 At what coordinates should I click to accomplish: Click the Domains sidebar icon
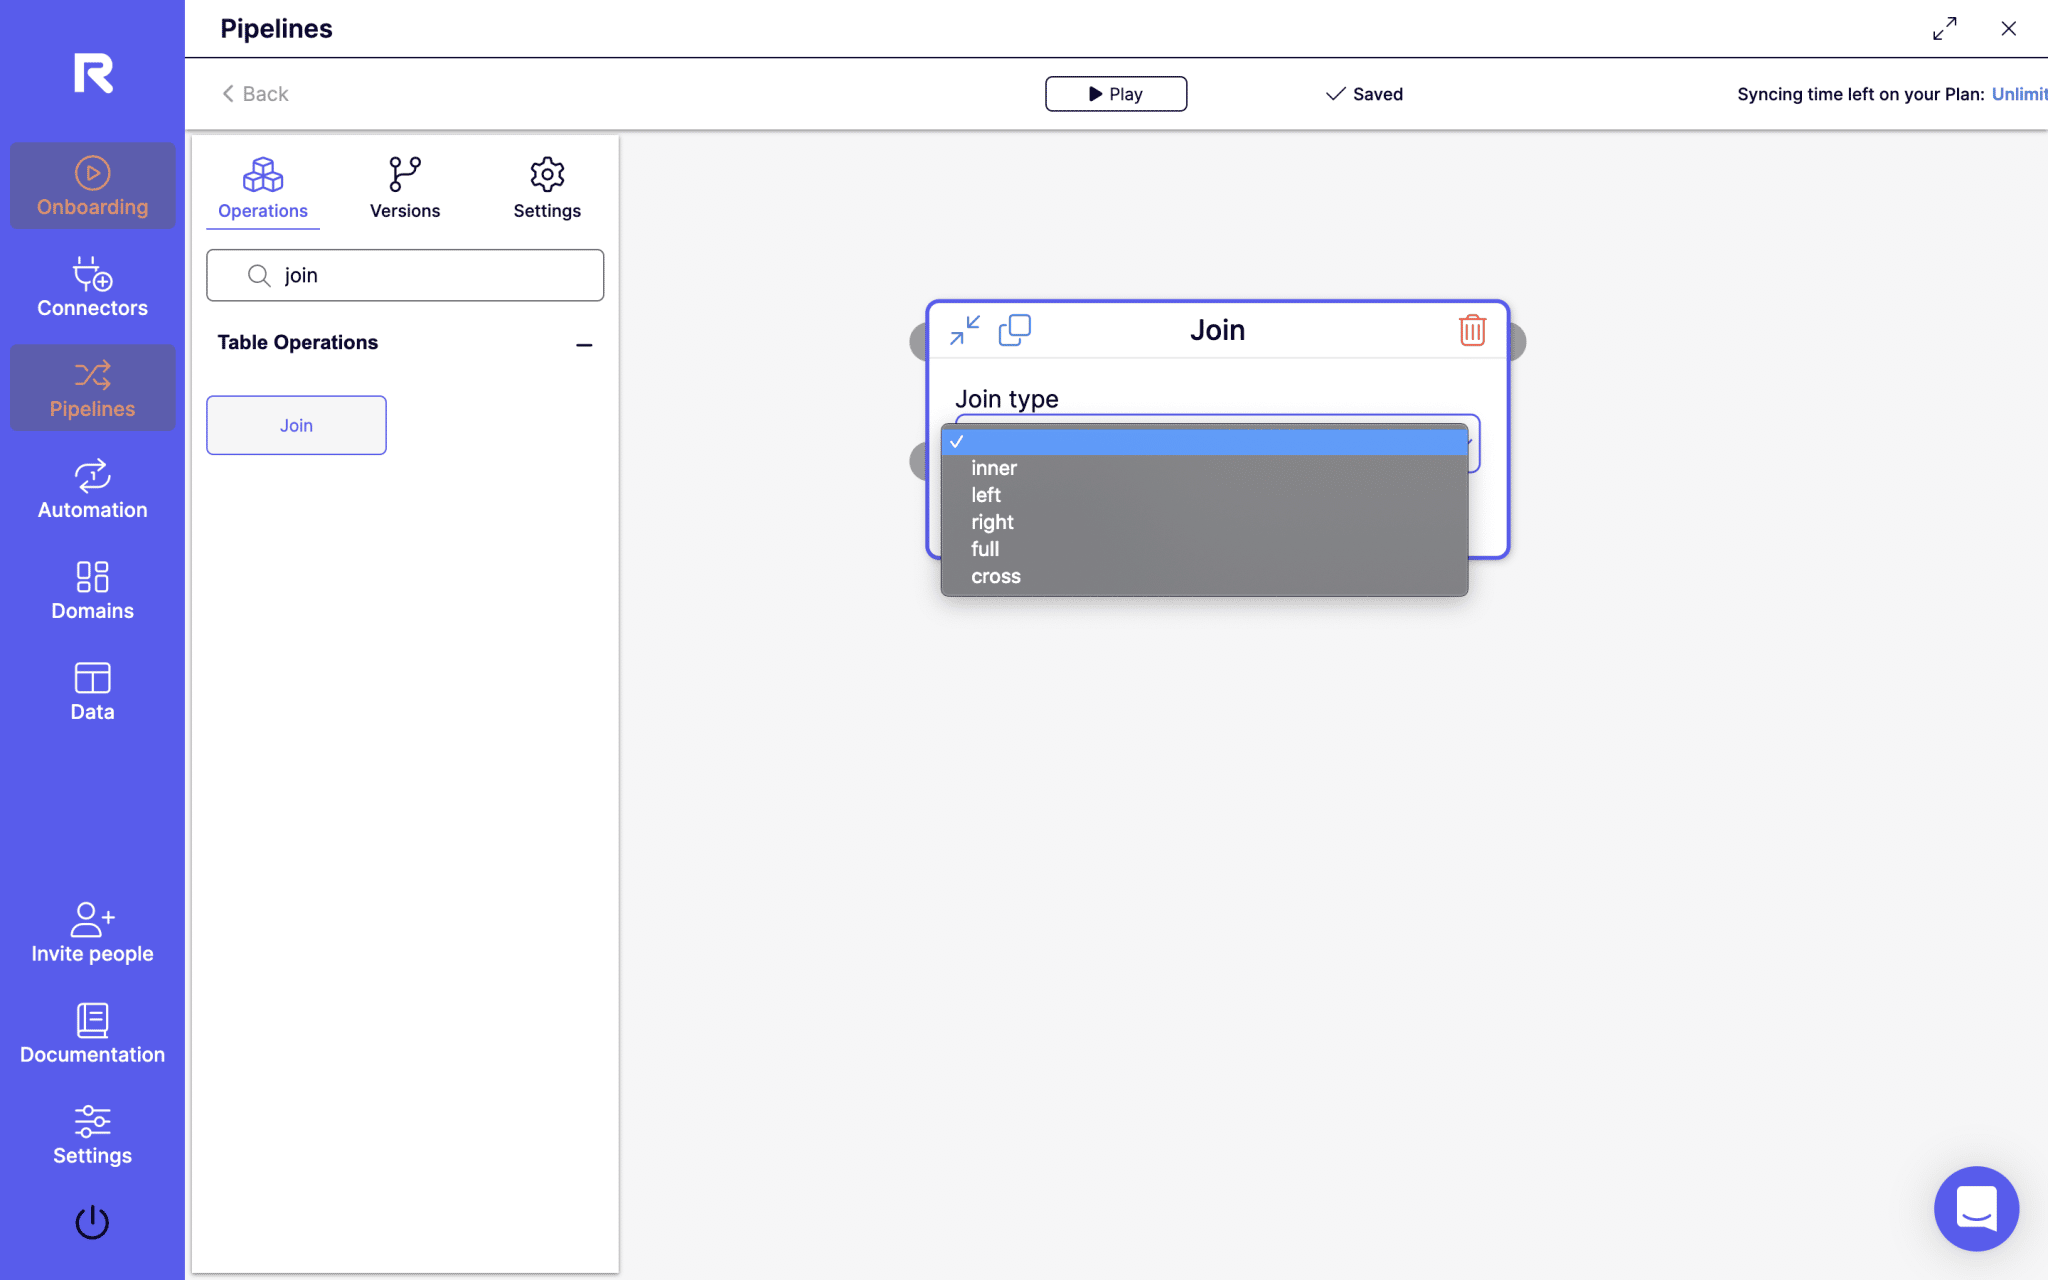(x=92, y=589)
